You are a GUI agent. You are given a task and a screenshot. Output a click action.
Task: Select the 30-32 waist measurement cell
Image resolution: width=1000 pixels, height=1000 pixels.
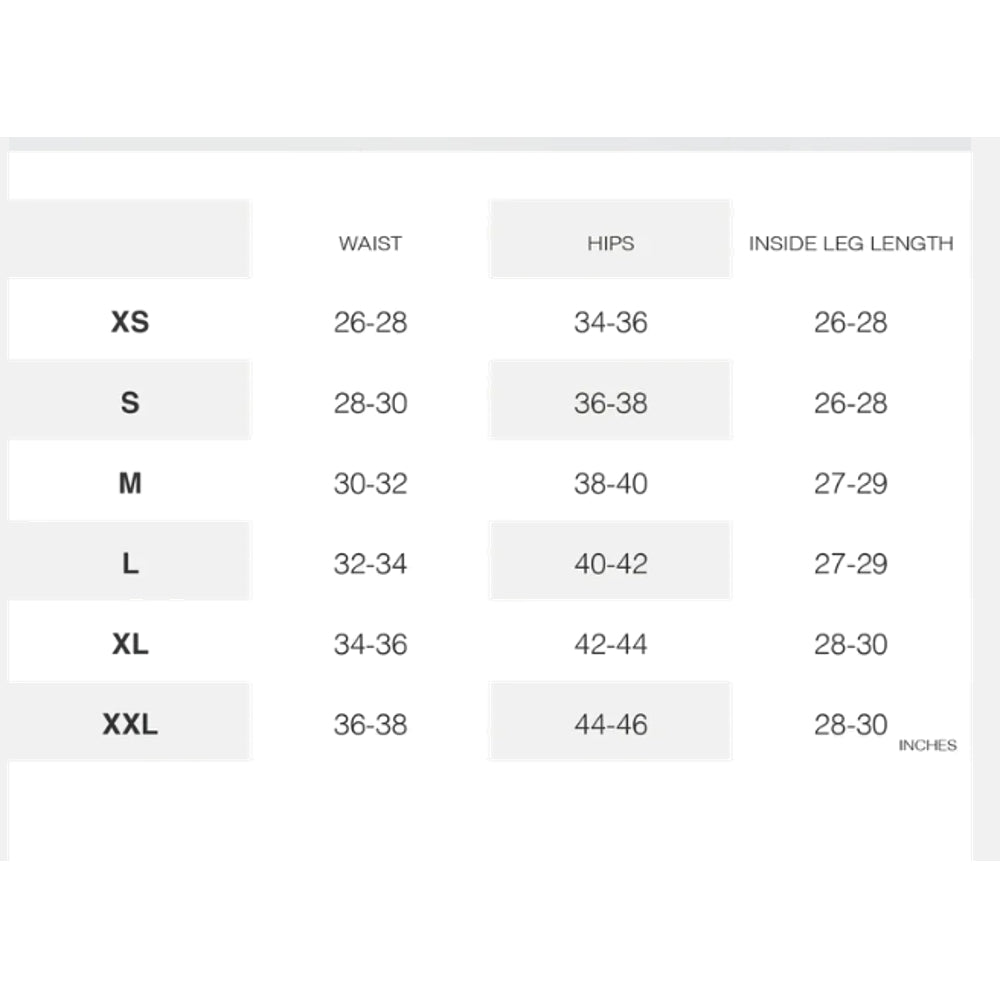370,484
